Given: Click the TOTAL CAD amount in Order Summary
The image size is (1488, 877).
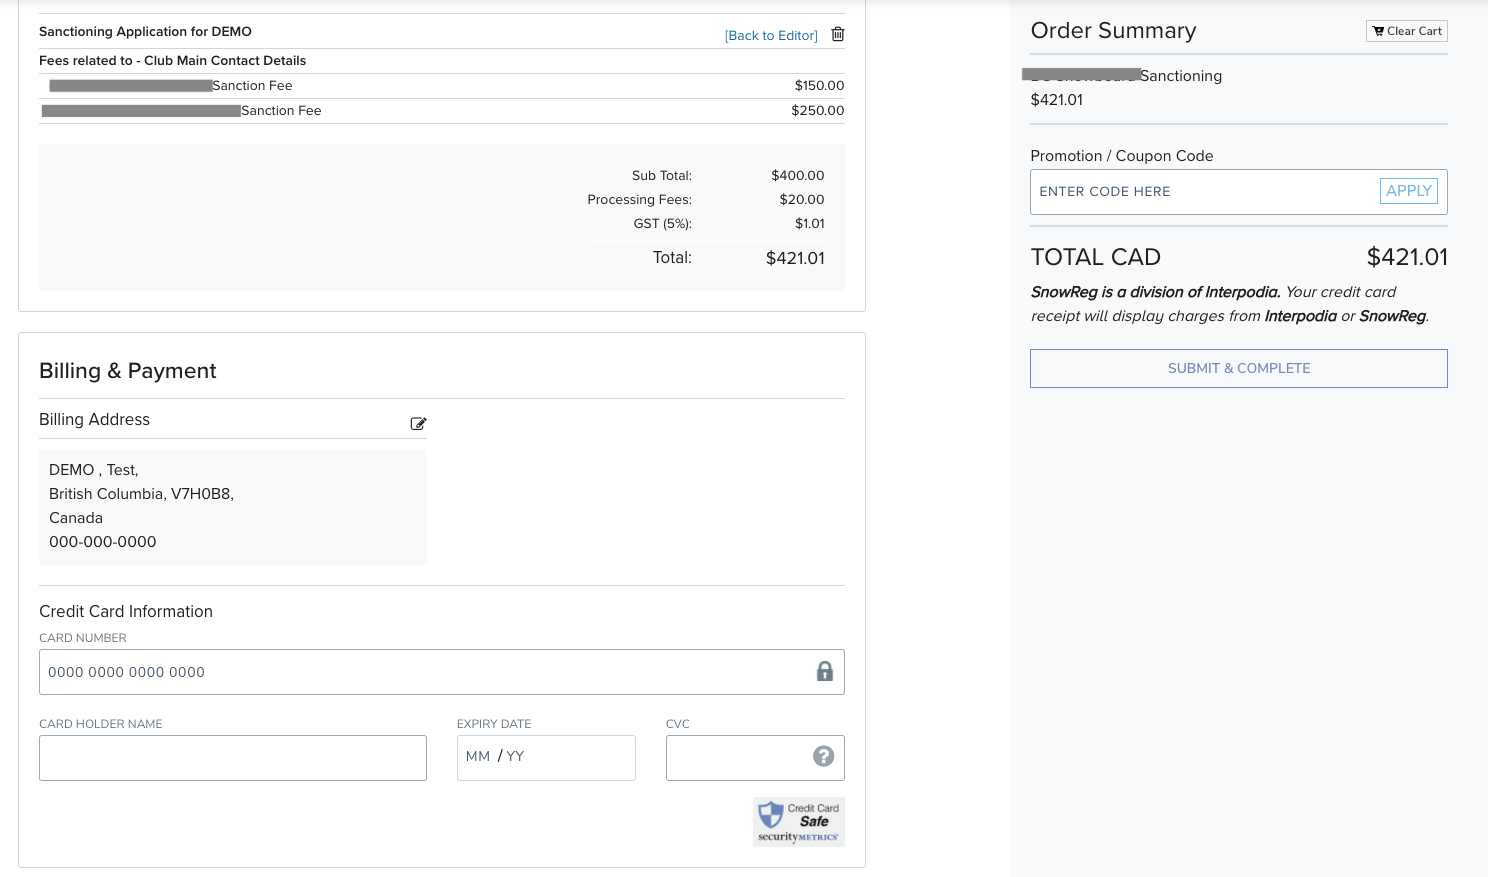Looking at the screenshot, I should [x=1406, y=258].
